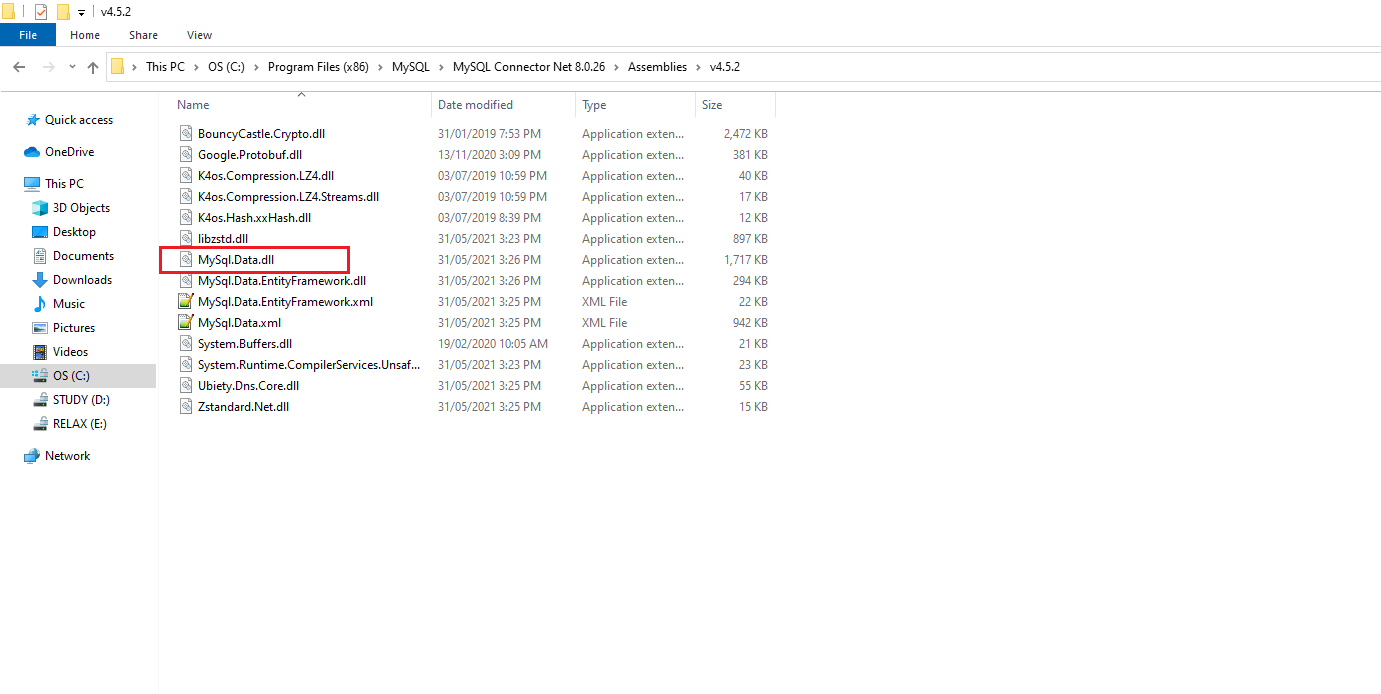Open the Desktop folder icon
The height and width of the screenshot is (694, 1381).
pyautogui.click(x=40, y=232)
